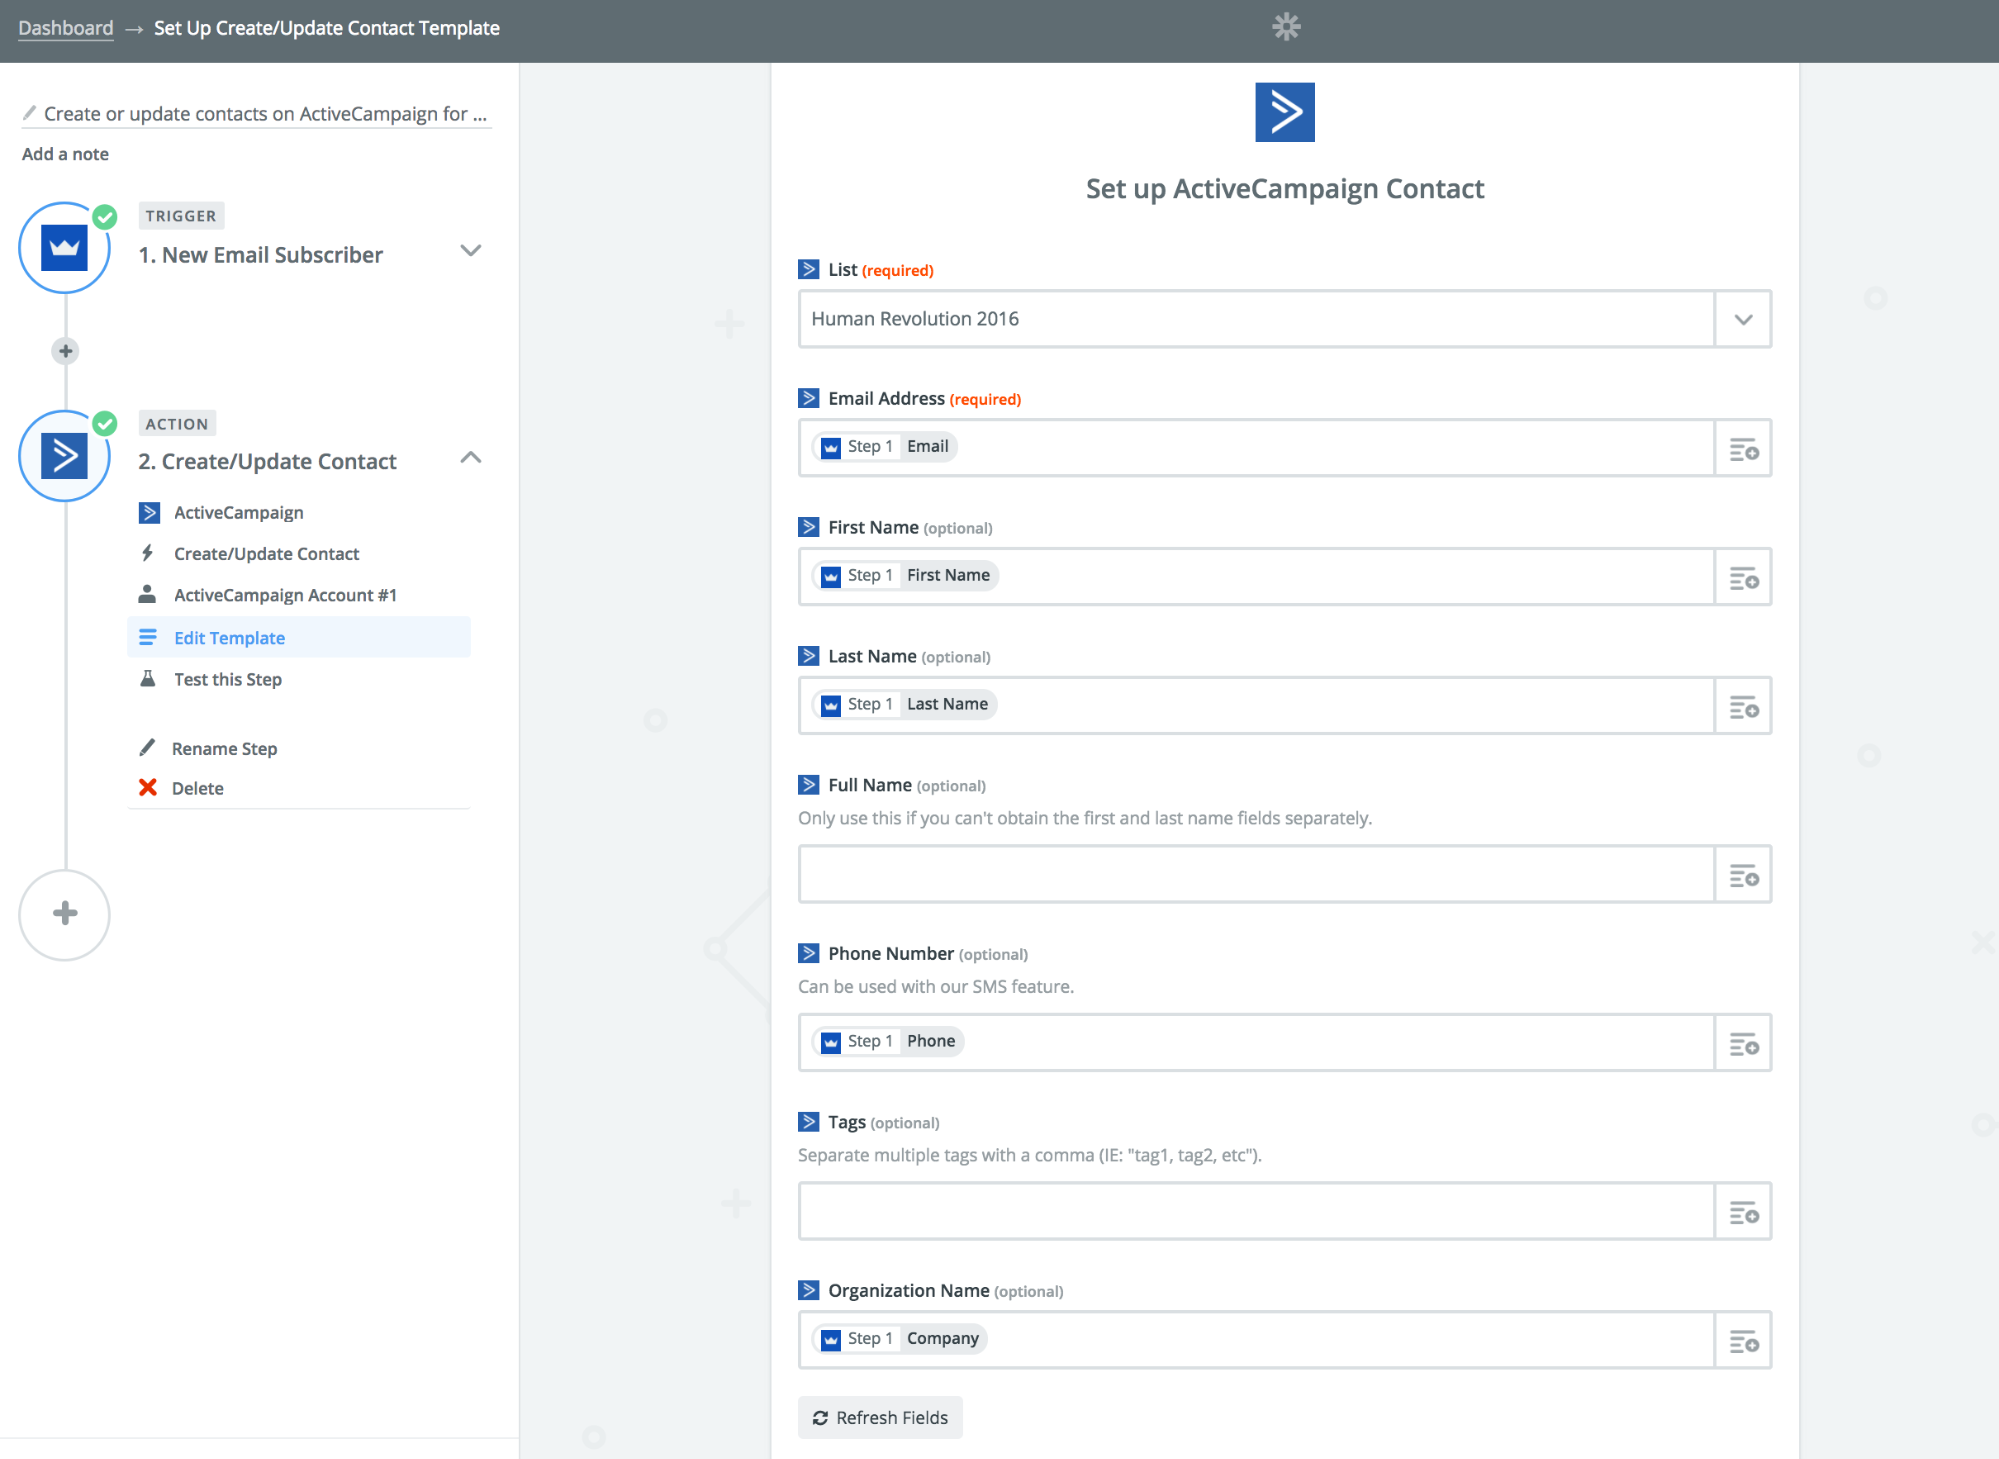
Task: Open insert-field icon for Organization Name
Action: pyautogui.click(x=1744, y=1340)
